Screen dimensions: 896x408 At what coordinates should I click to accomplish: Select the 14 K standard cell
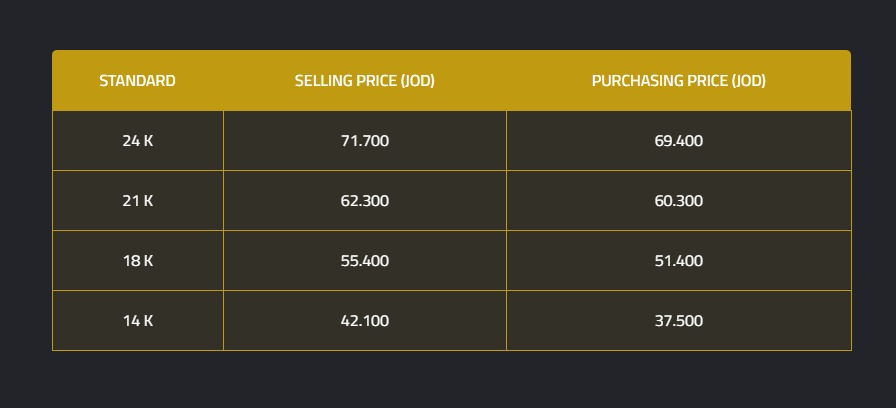point(137,321)
